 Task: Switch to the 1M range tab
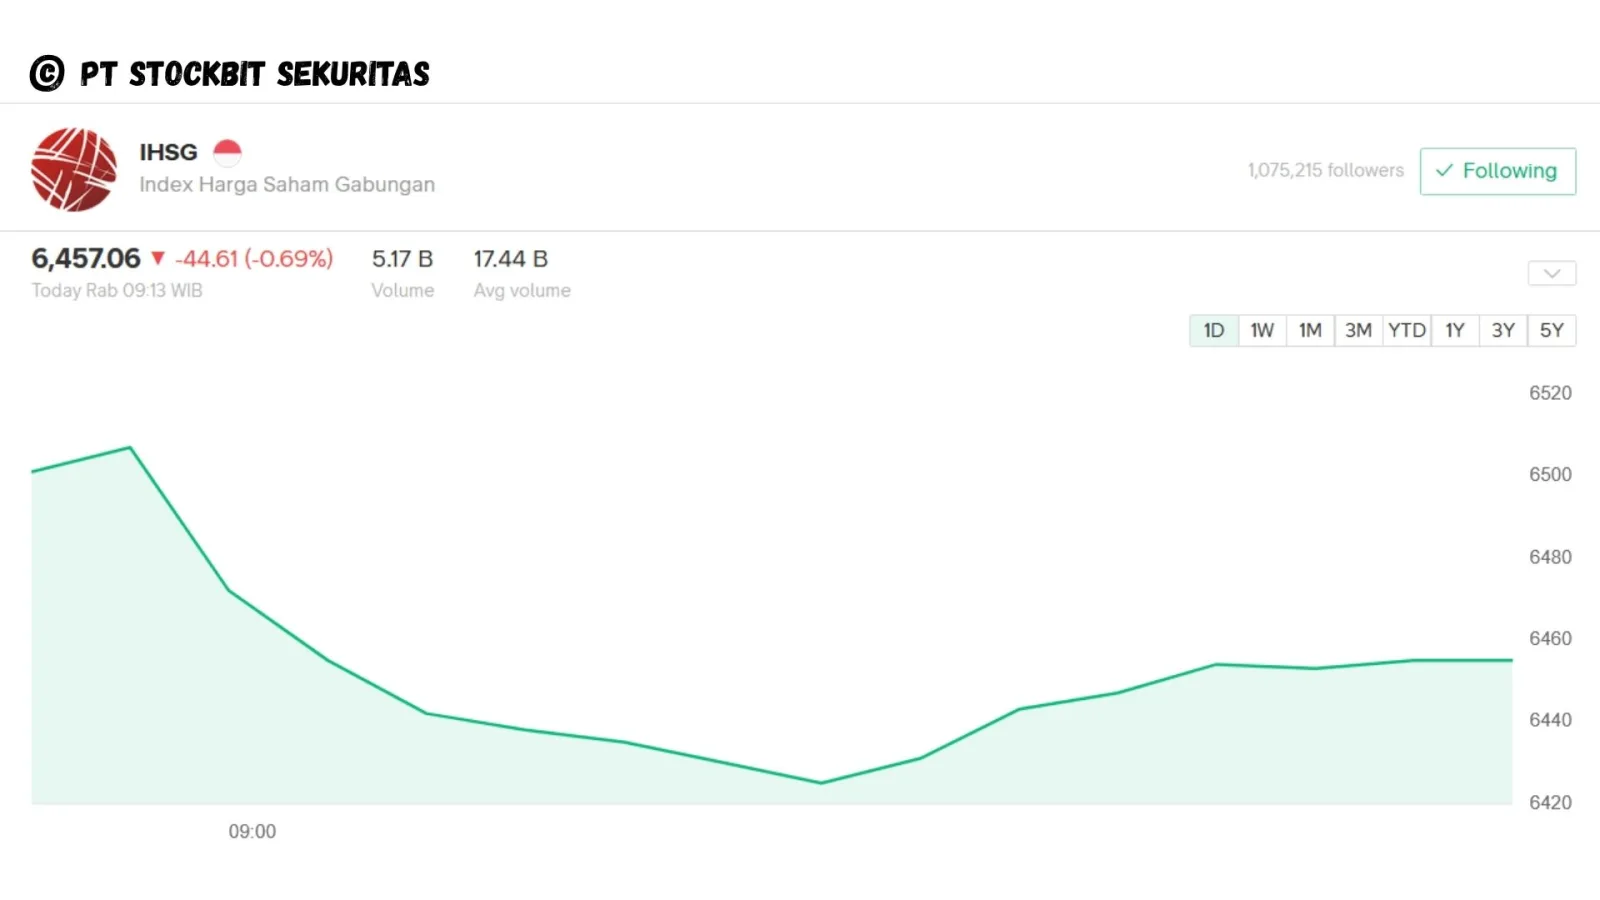tap(1310, 330)
